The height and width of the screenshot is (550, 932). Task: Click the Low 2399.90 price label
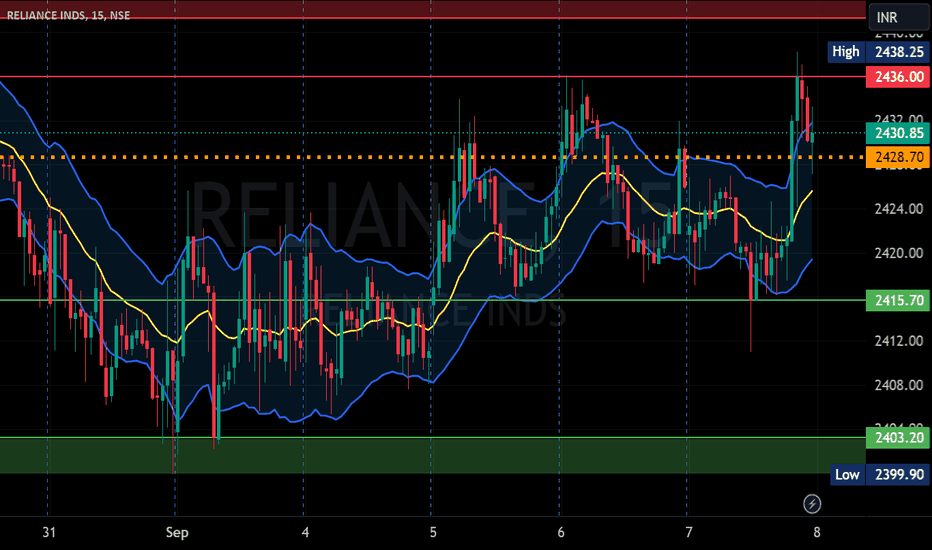880,474
